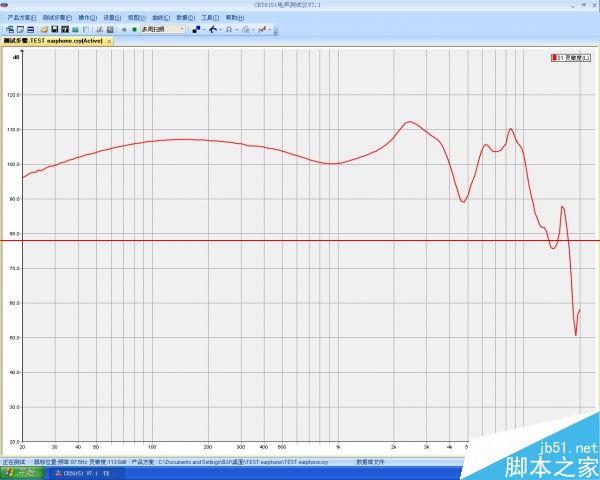Click the arrow run icon before green square
This screenshot has height=480, width=600.
pyautogui.click(x=123, y=29)
